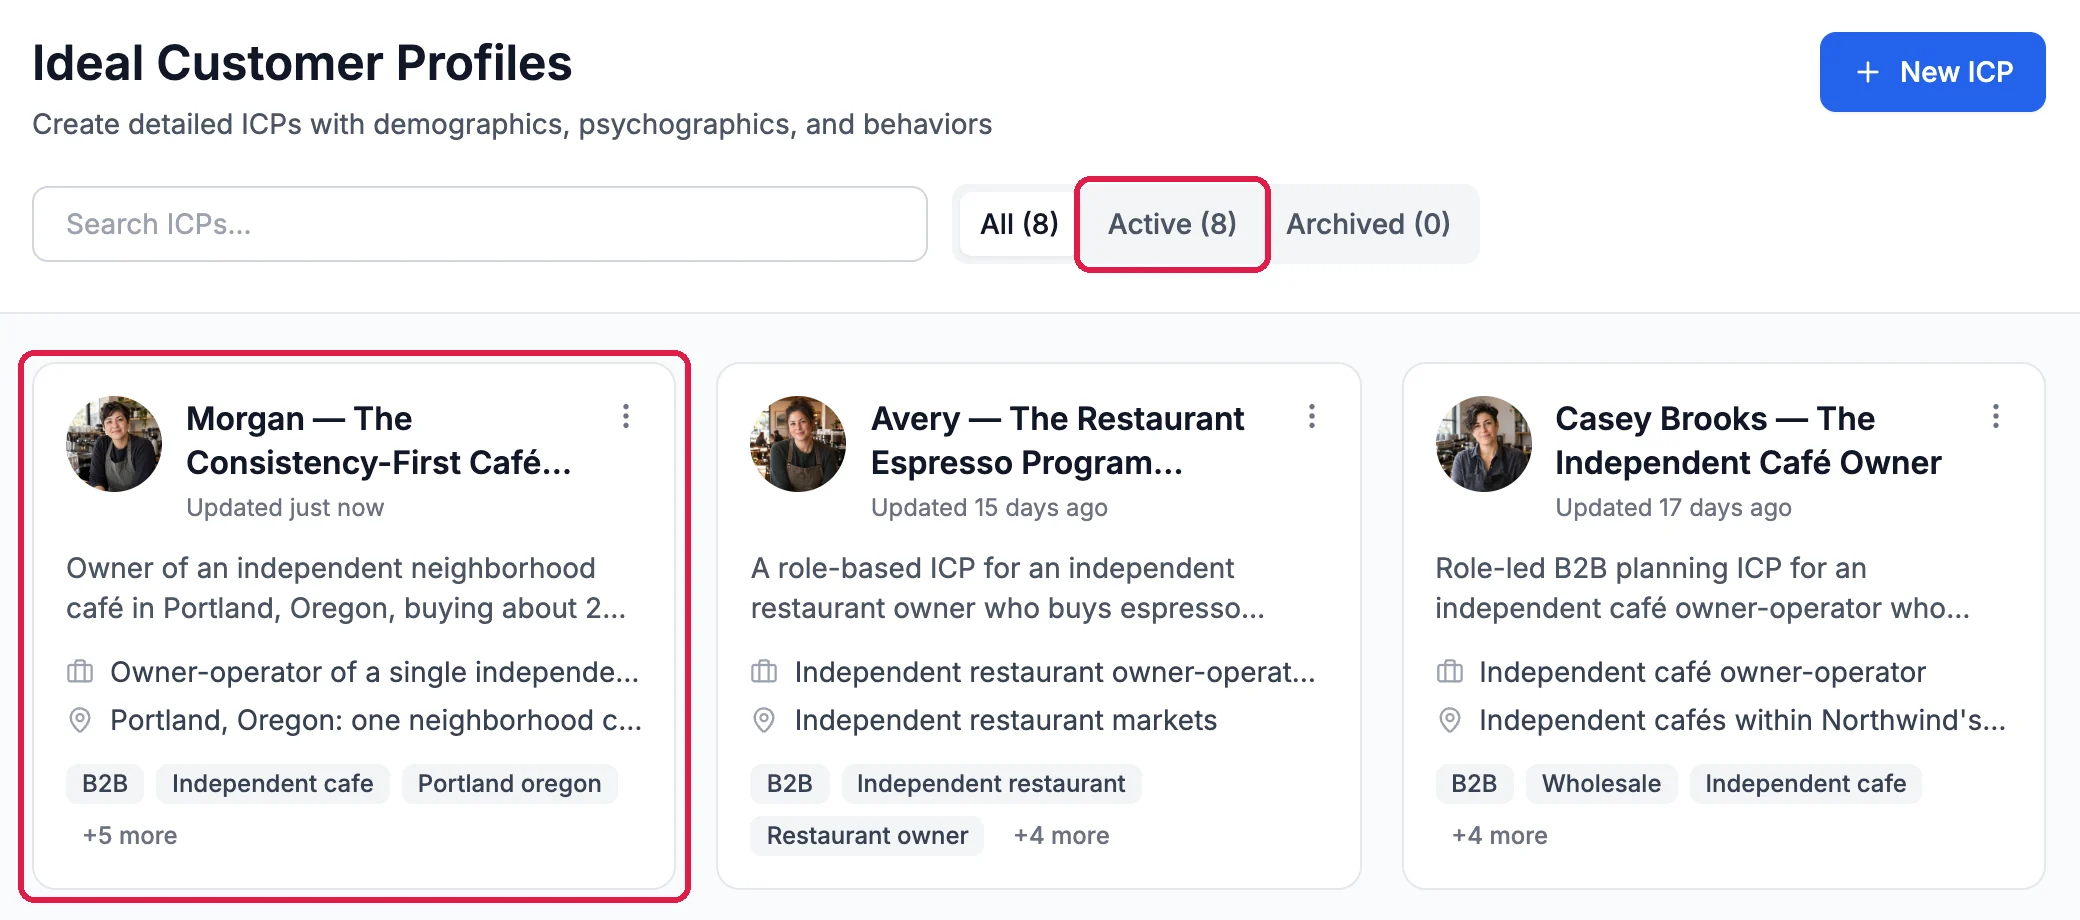2080x920 pixels.
Task: Open the Avery card's three-dot menu
Action: click(1311, 416)
